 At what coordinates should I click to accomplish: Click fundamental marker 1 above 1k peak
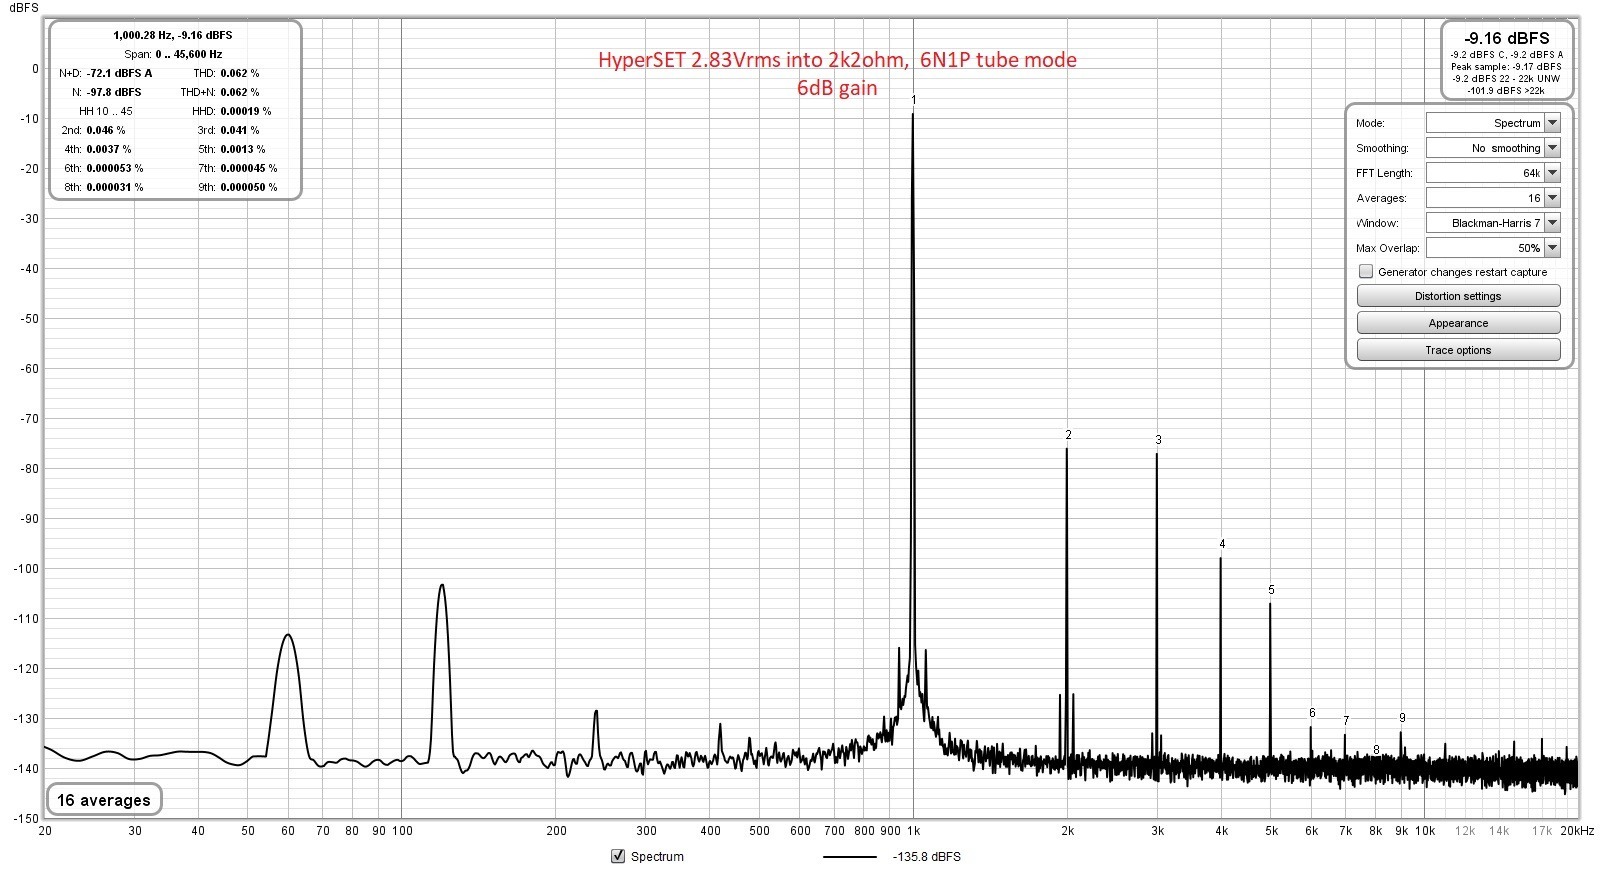[914, 101]
